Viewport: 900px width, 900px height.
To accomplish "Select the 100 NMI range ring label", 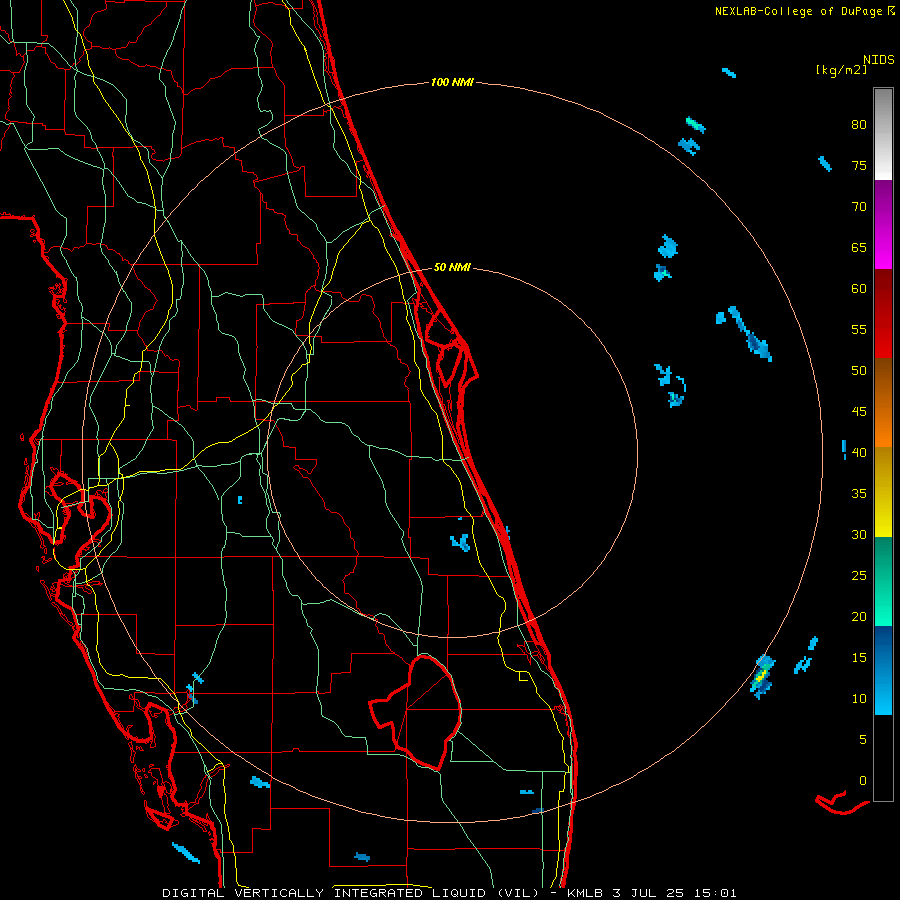I will (452, 83).
